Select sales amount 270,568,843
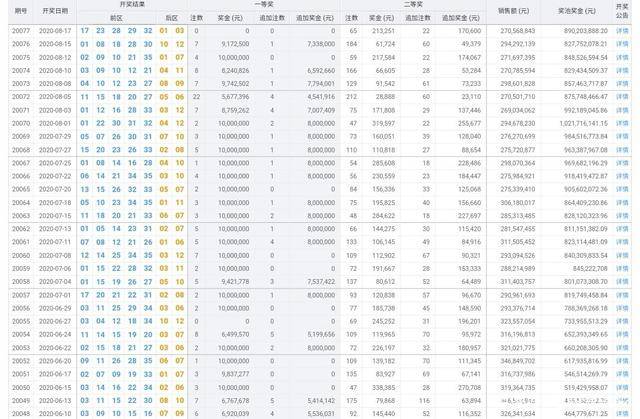The image size is (640, 419). click(x=518, y=31)
